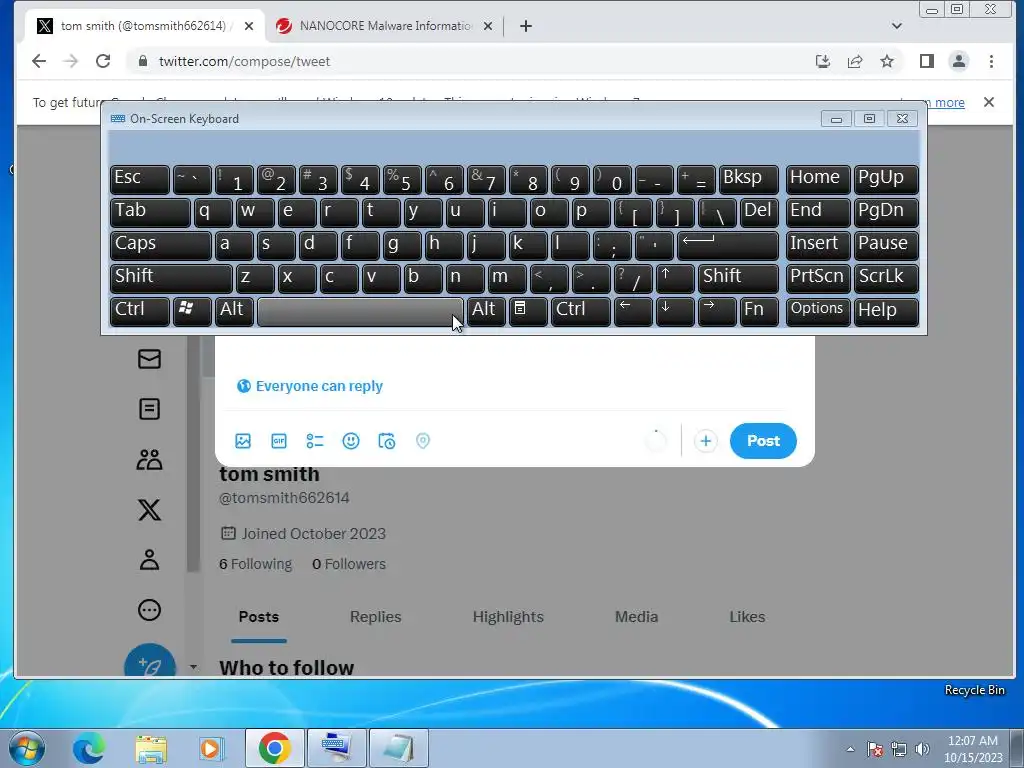
Task: Click the volume icon in tray
Action: tap(922, 749)
